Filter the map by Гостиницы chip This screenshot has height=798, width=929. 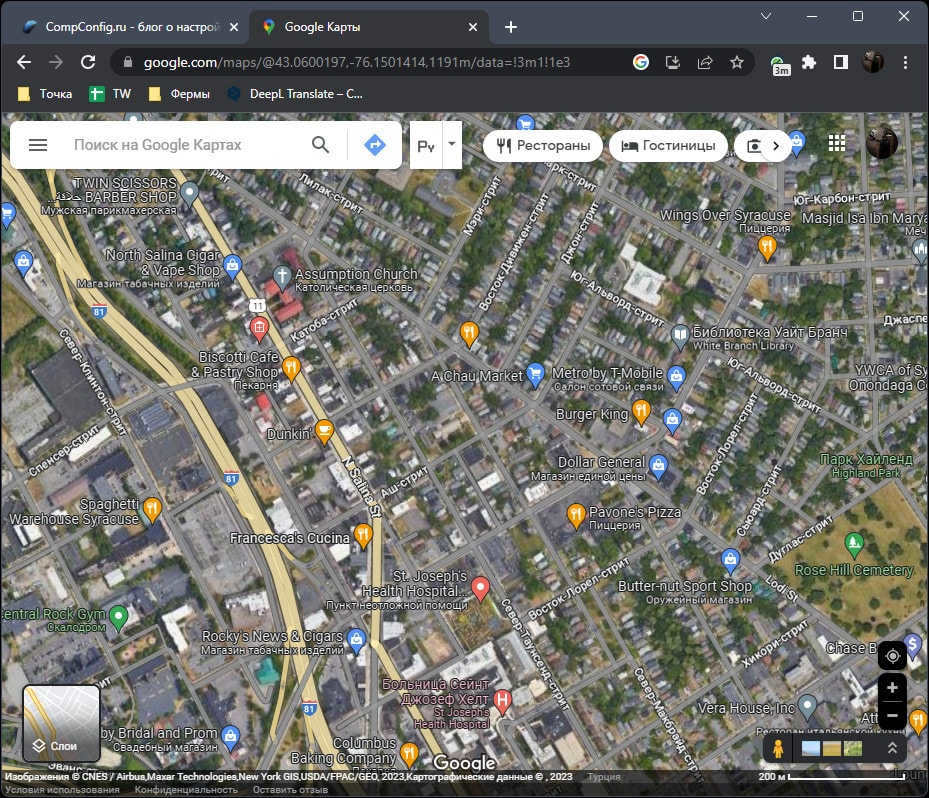click(x=668, y=146)
